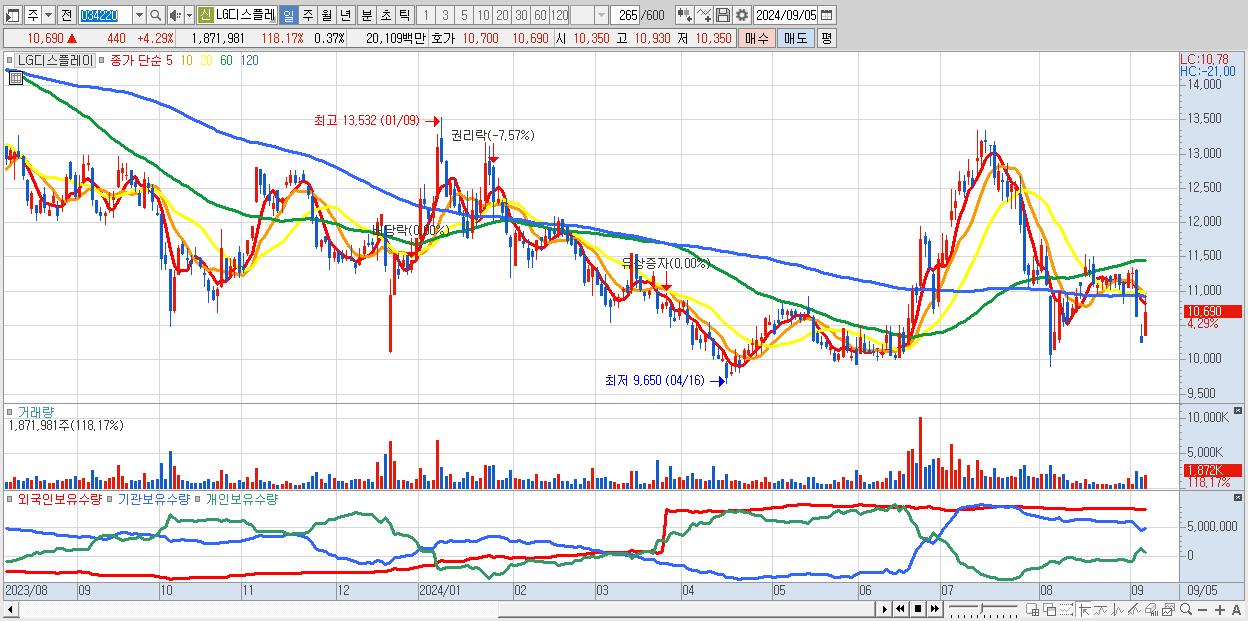Select the 틱 tick chart period
Viewport: 1248px width, 621px height.
coord(404,15)
